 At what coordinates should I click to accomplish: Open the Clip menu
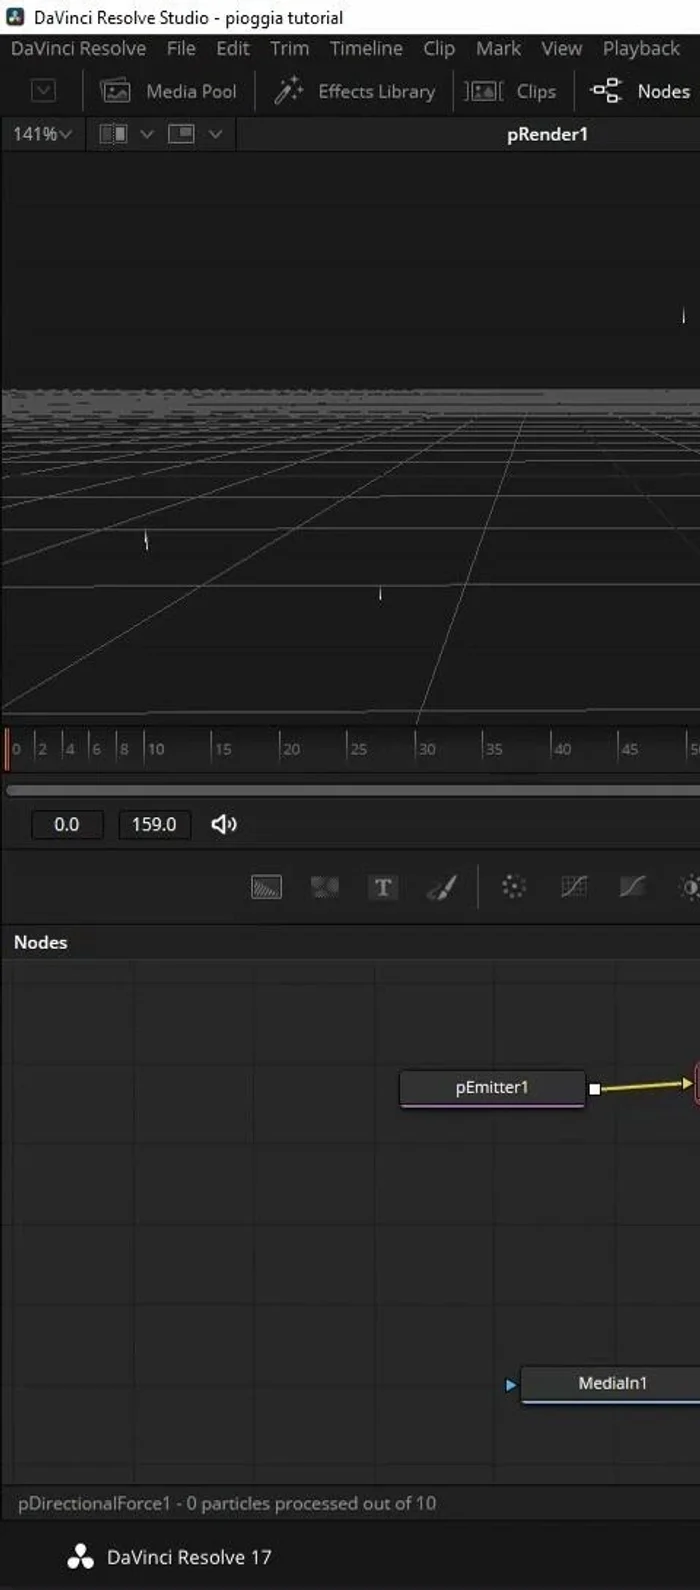439,48
